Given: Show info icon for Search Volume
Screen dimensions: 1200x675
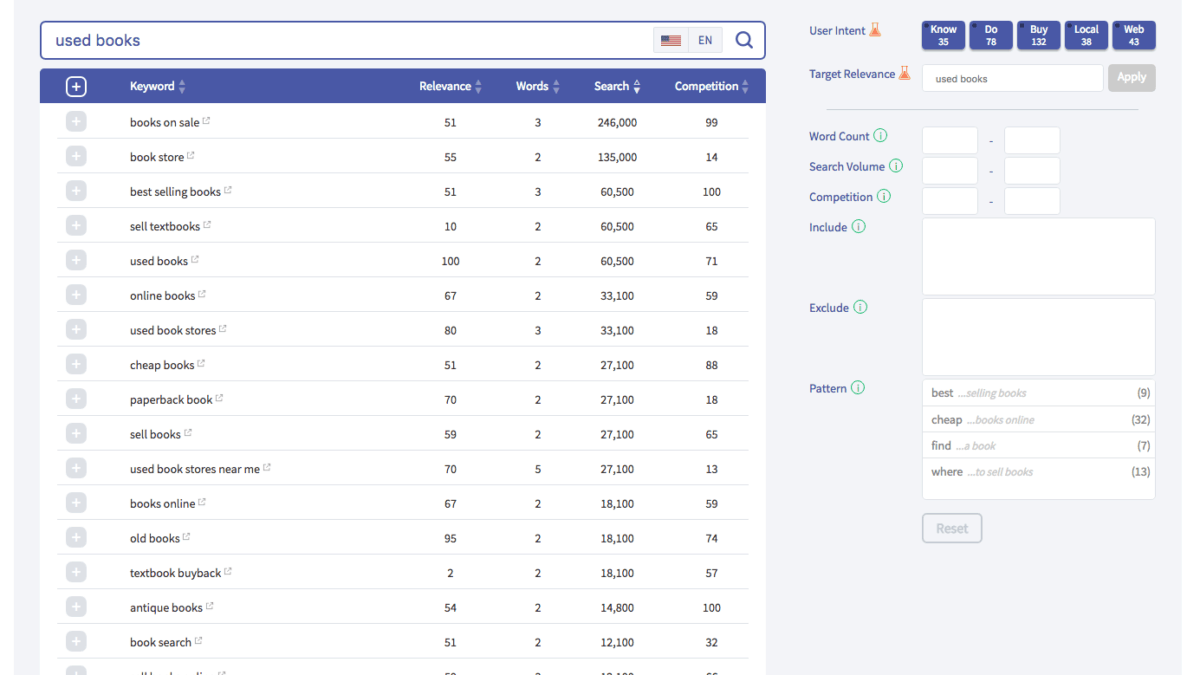Looking at the screenshot, I should click(896, 166).
